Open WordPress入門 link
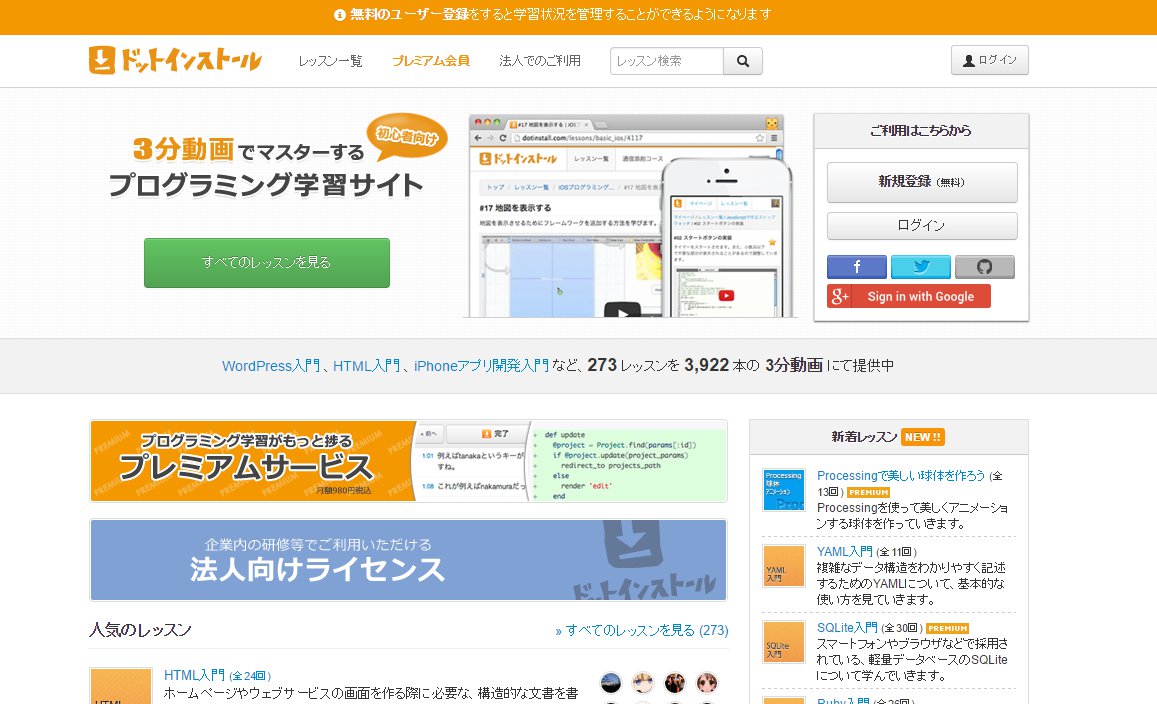1157x704 pixels. (x=271, y=366)
